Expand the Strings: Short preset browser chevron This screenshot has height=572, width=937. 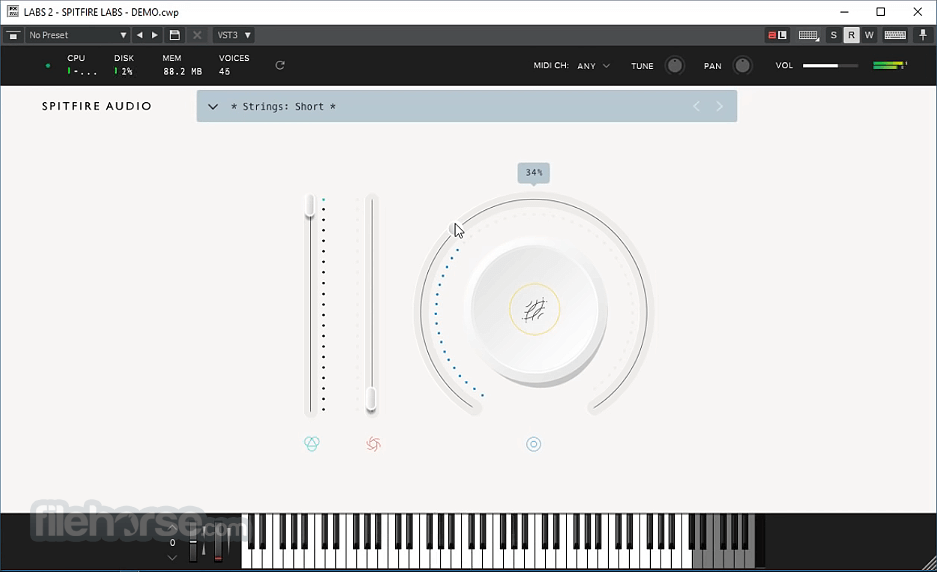point(213,106)
